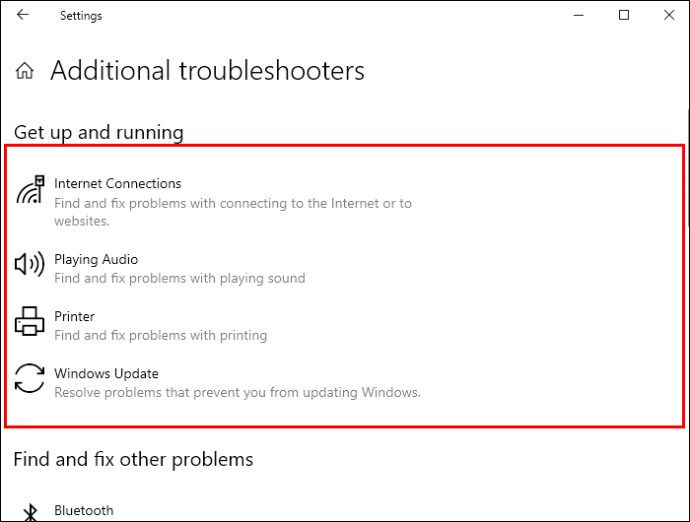690x522 pixels.
Task: Click the vertical scrollbar on the right edge
Action: [687, 167]
